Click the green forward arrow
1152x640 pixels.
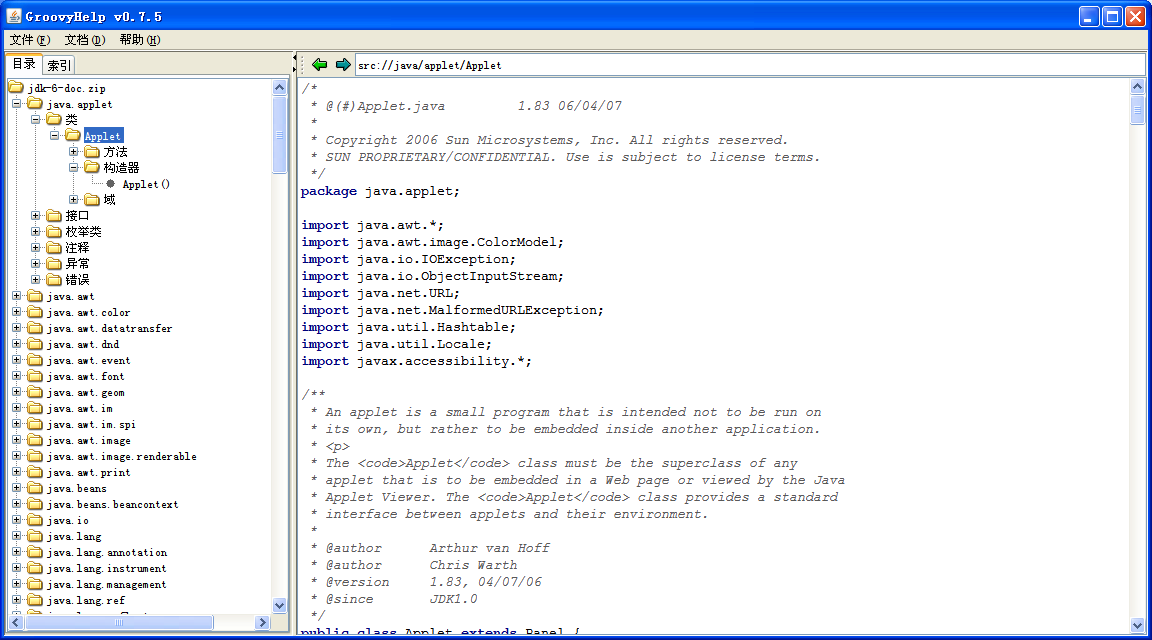tap(343, 65)
